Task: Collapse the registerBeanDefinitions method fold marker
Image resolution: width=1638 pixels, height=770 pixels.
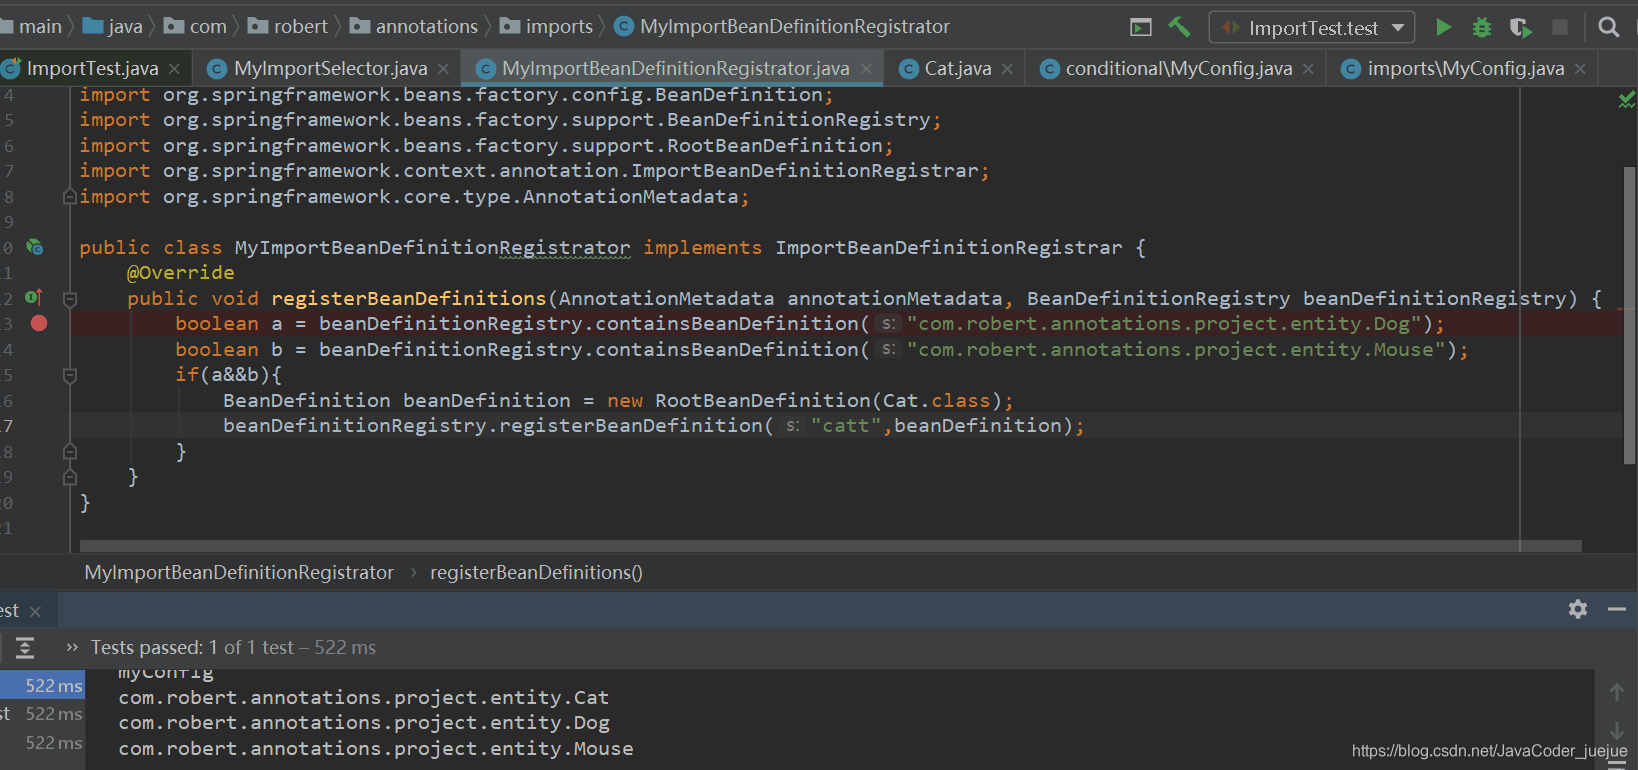Action: tap(70, 299)
